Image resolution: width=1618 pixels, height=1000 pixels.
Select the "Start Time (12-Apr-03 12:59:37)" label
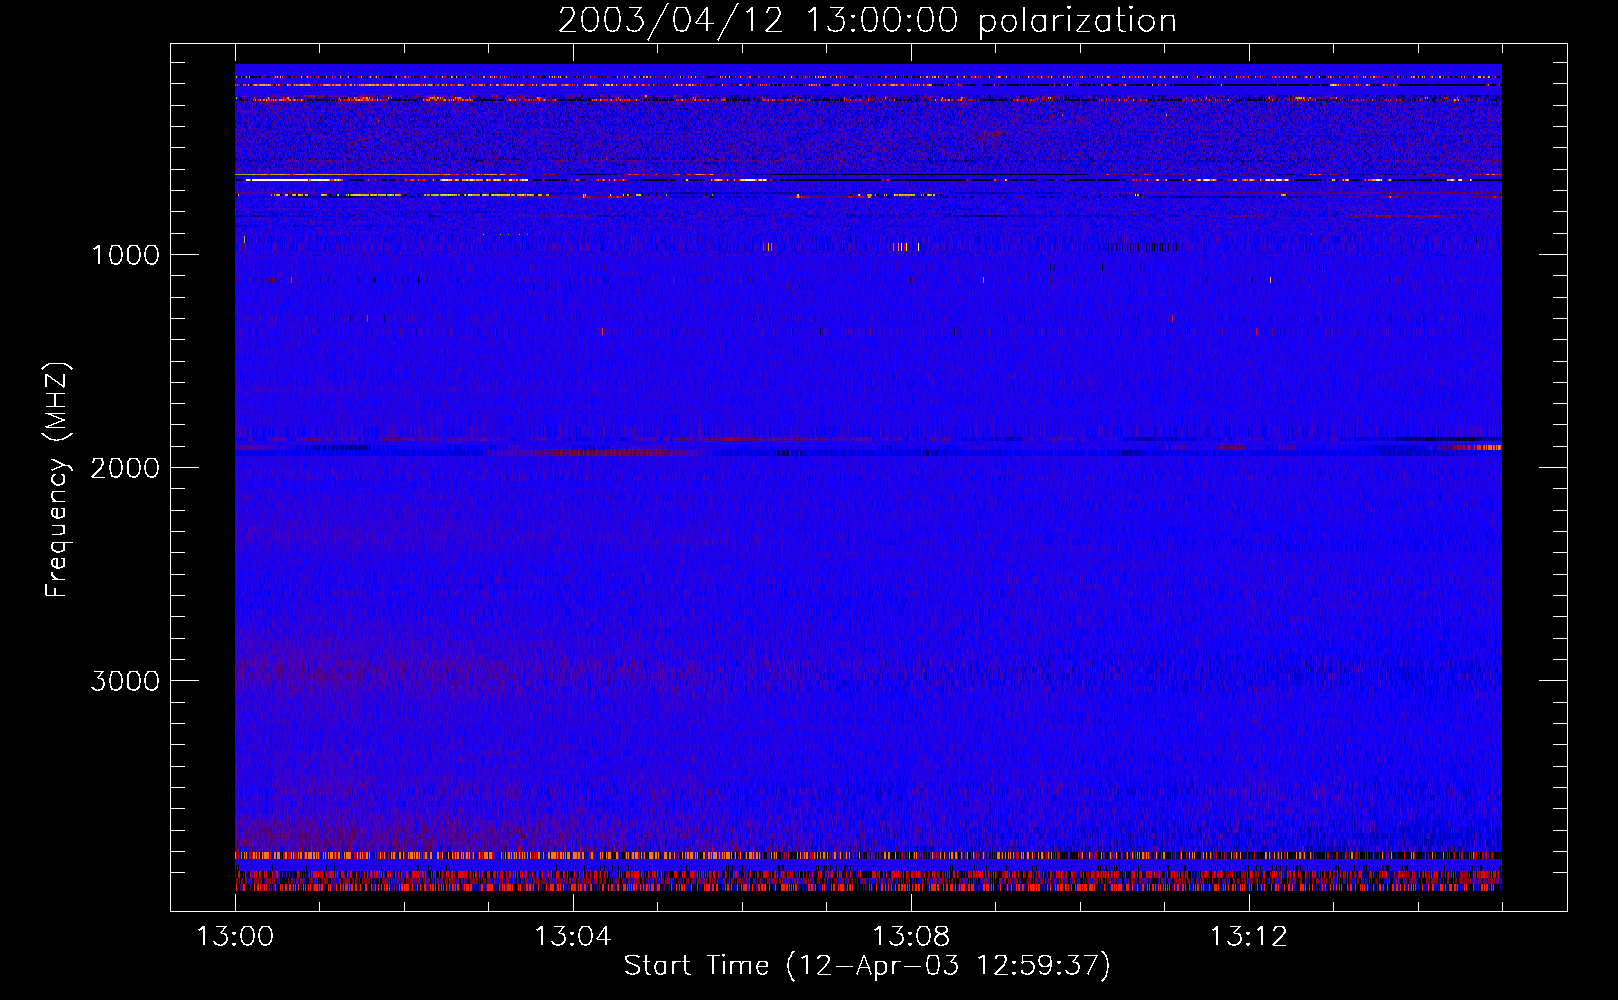pyautogui.click(x=867, y=966)
